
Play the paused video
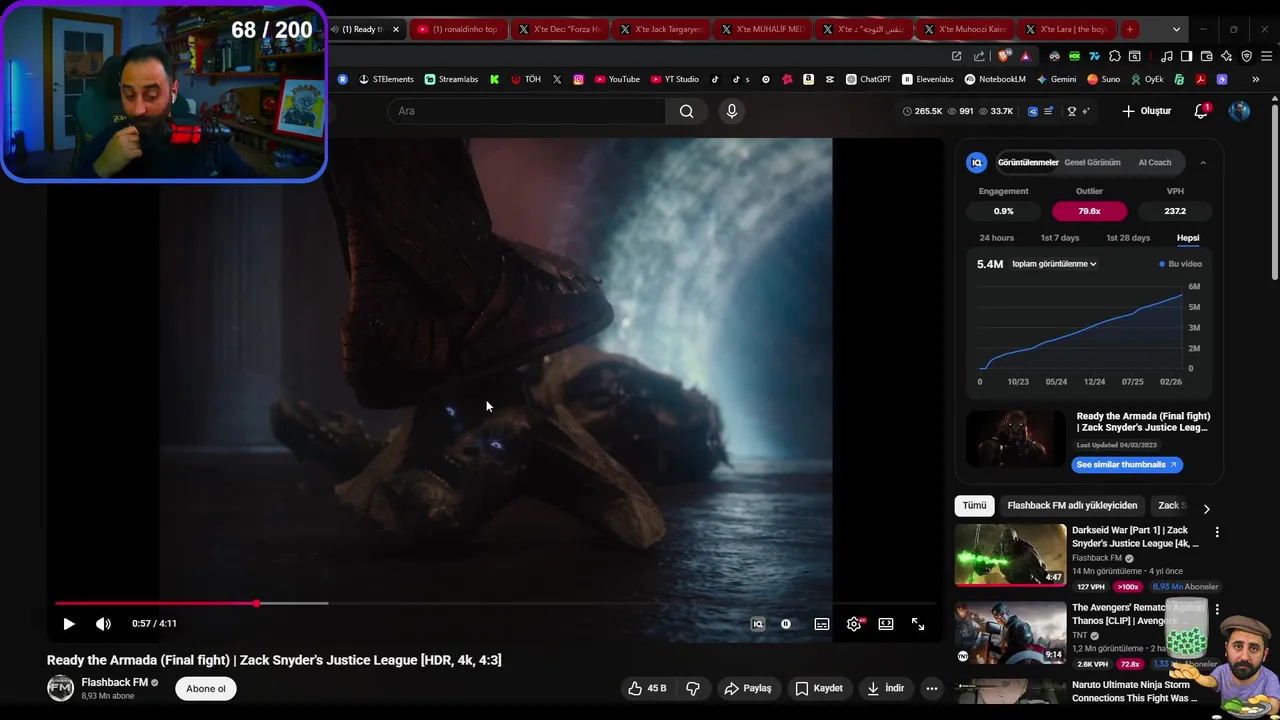pos(69,624)
